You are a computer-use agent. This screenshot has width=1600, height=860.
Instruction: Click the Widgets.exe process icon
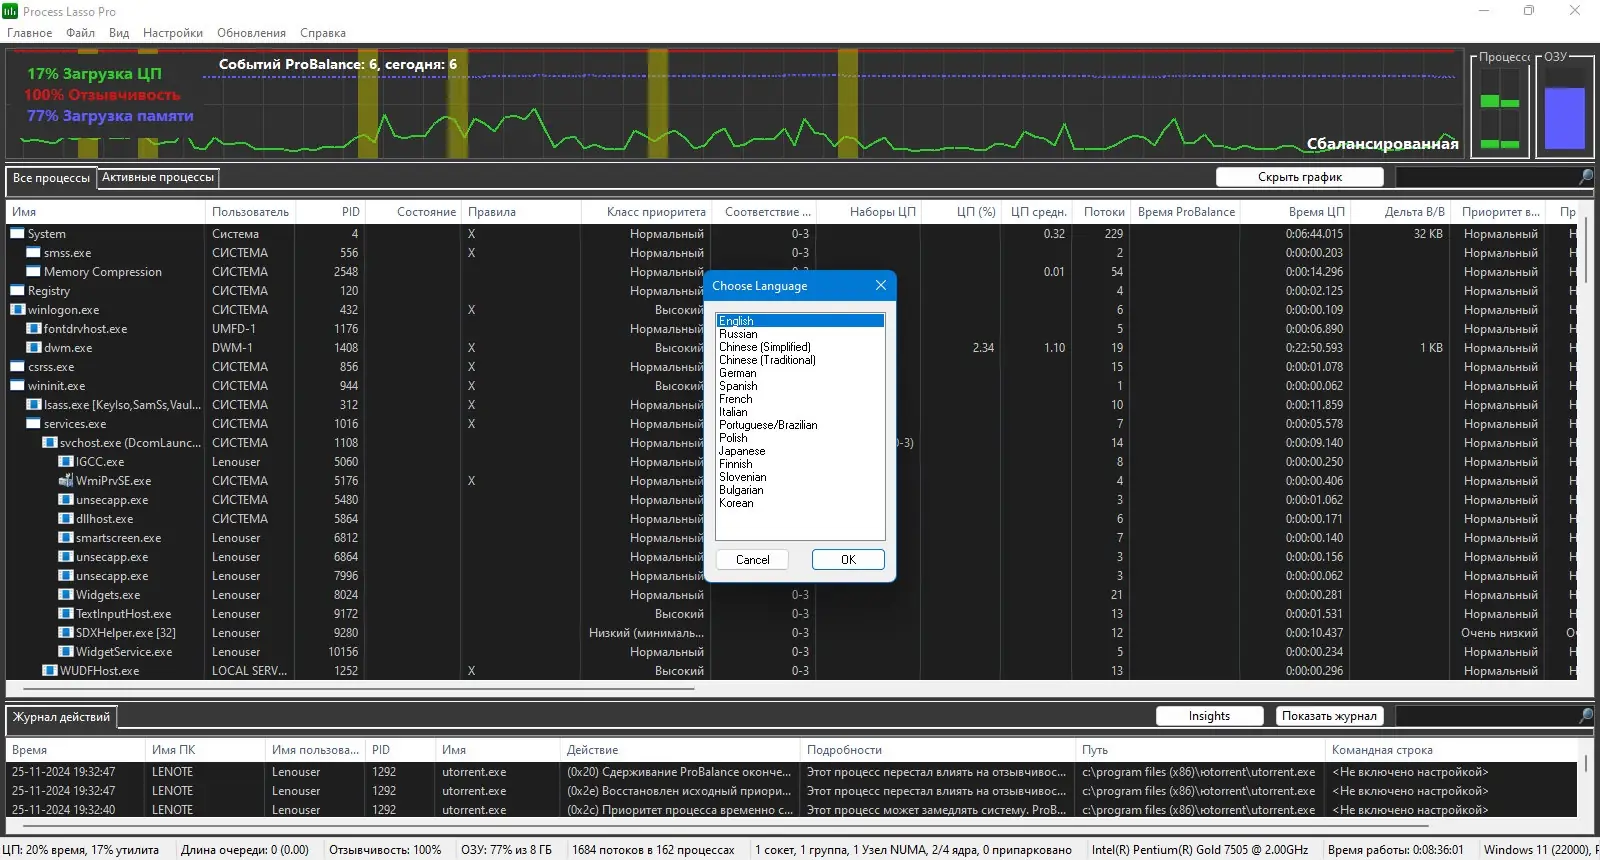[65, 595]
